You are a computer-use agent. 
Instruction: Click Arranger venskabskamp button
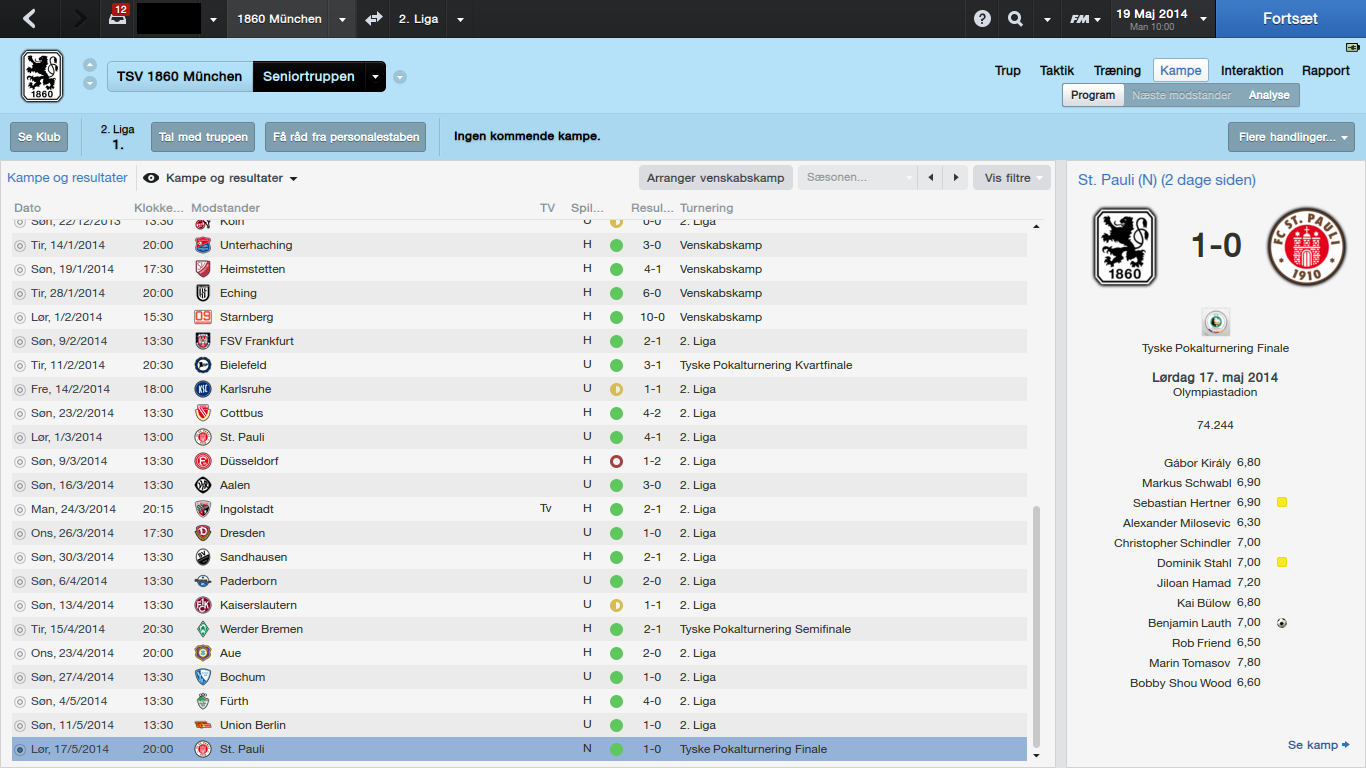[x=716, y=178]
